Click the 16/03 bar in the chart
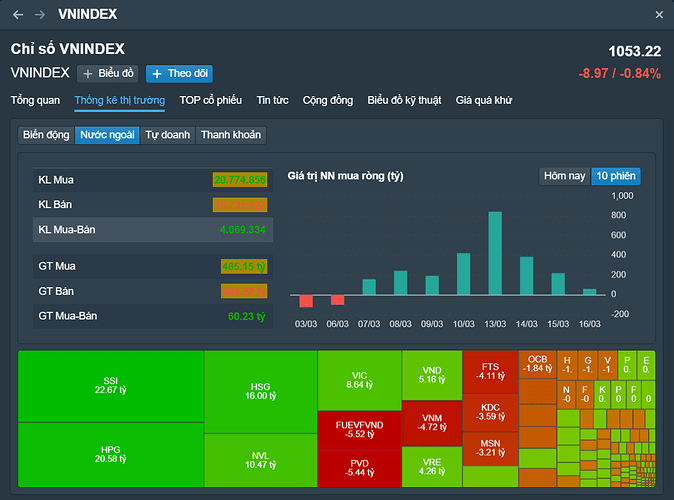Screen dimensions: 674x500 pos(589,292)
